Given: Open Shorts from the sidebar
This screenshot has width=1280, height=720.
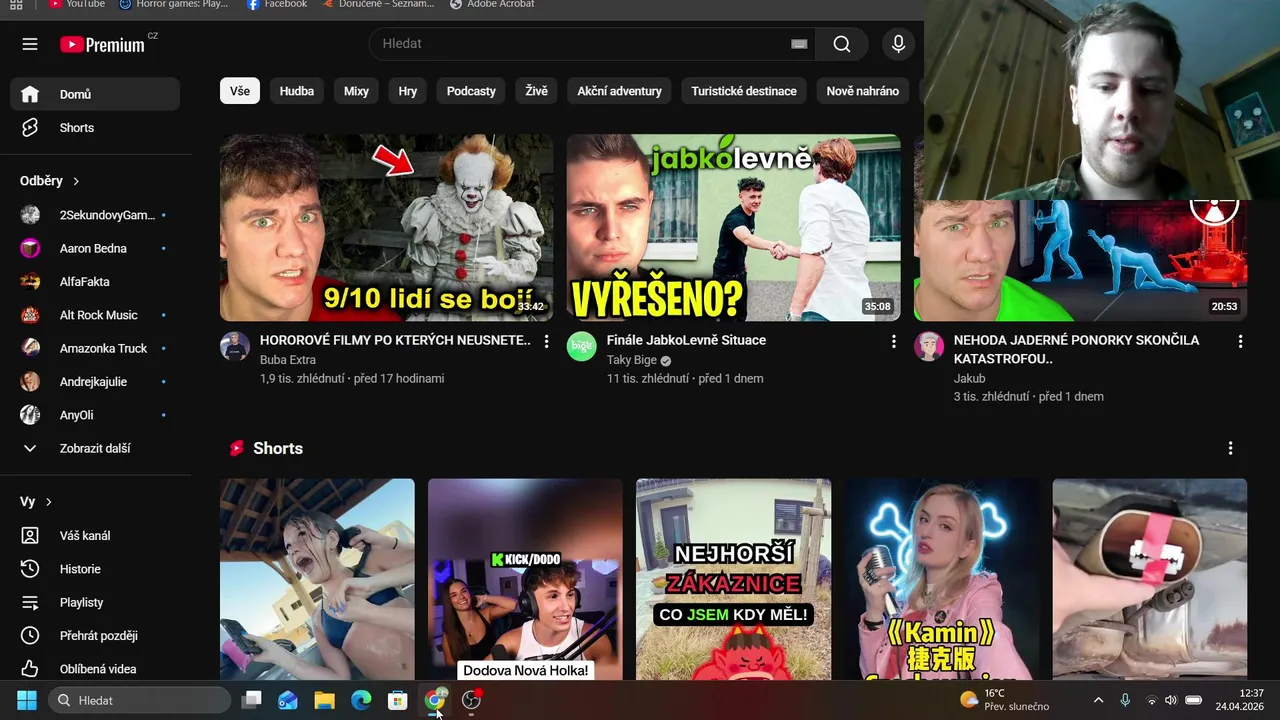Looking at the screenshot, I should [x=95, y=128].
